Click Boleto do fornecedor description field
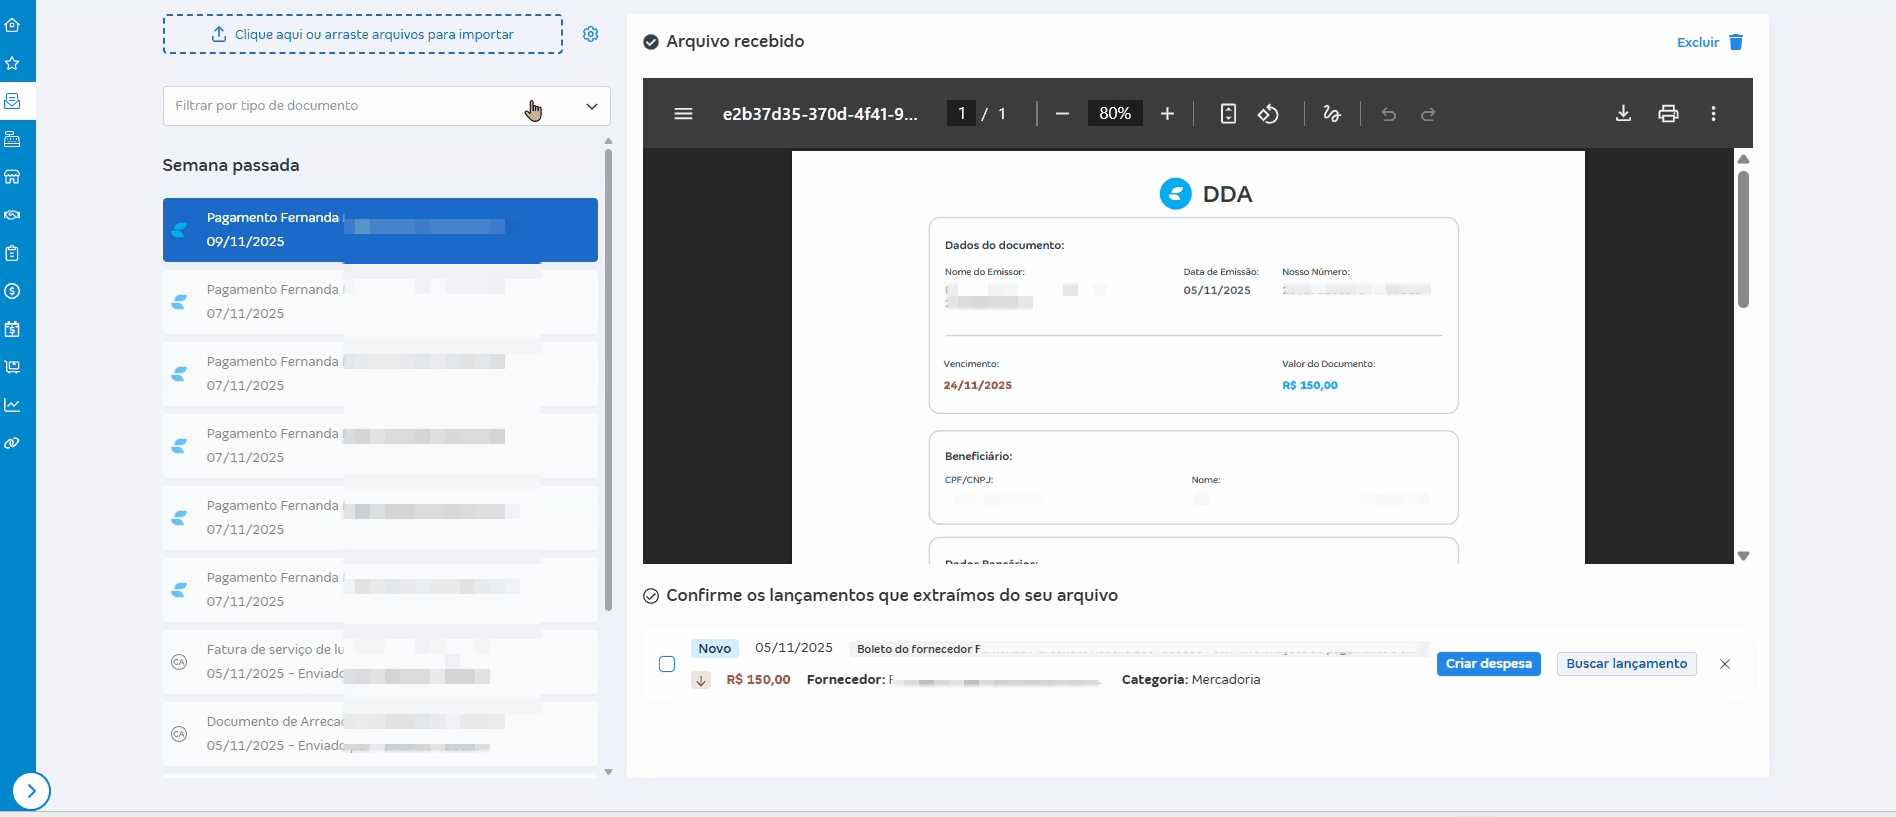 (1139, 649)
